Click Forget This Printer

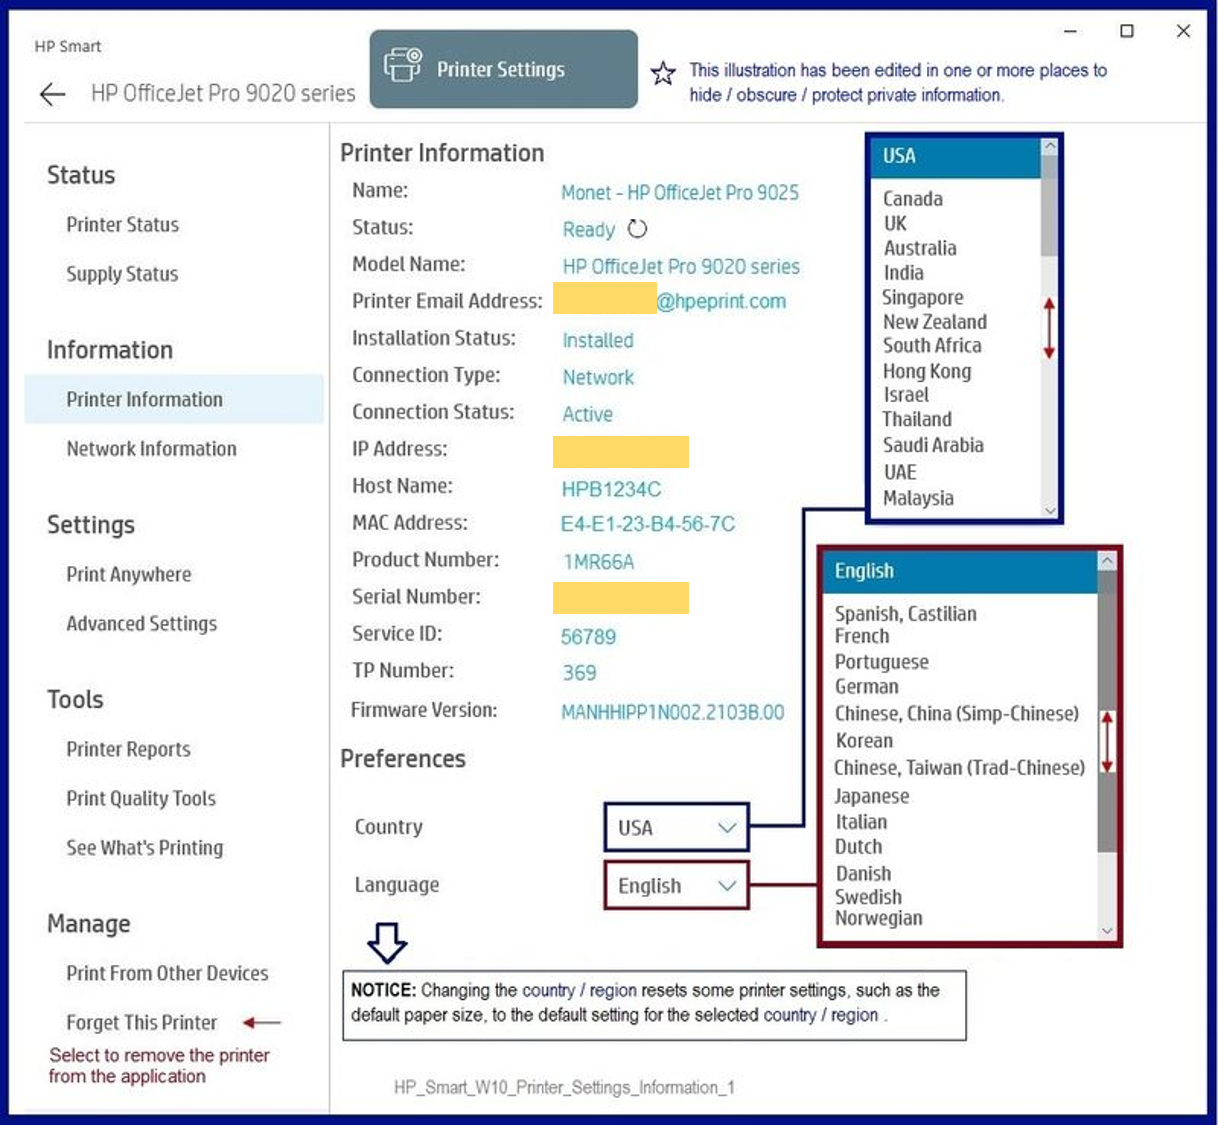pos(141,1022)
